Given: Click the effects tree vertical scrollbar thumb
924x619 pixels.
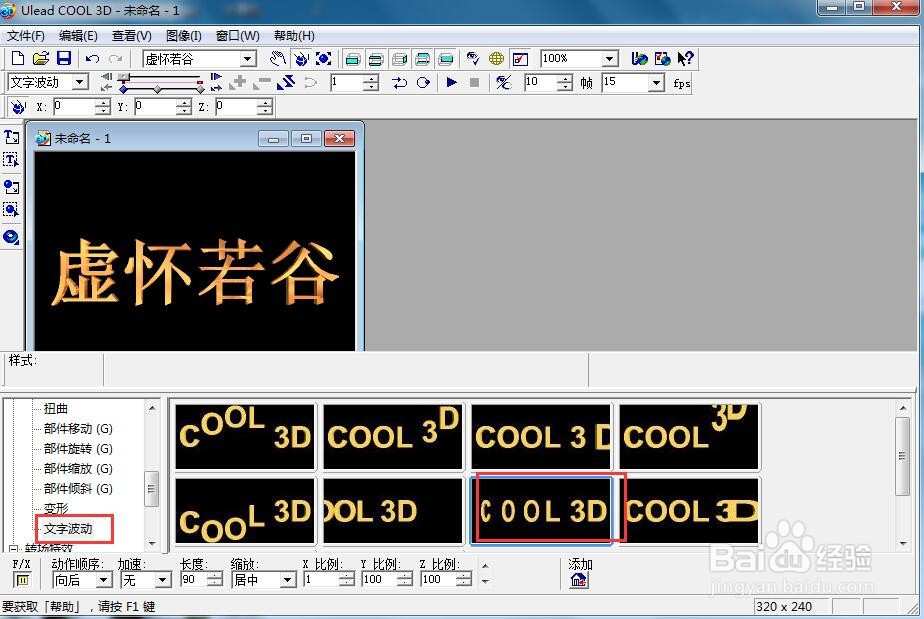Looking at the screenshot, I should [151, 489].
